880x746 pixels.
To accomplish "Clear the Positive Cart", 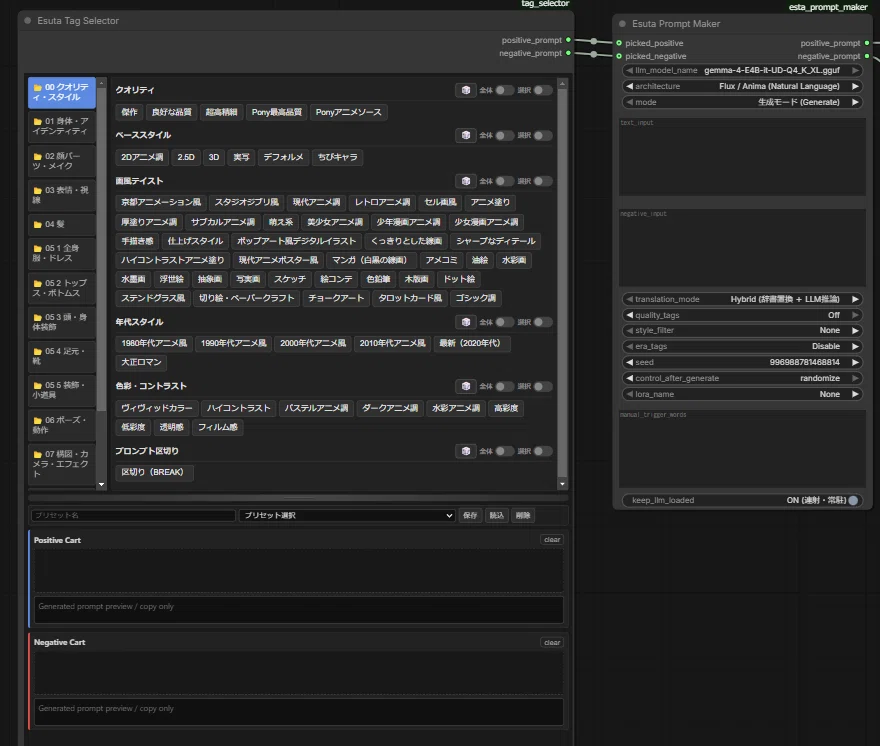I will pos(552,539).
